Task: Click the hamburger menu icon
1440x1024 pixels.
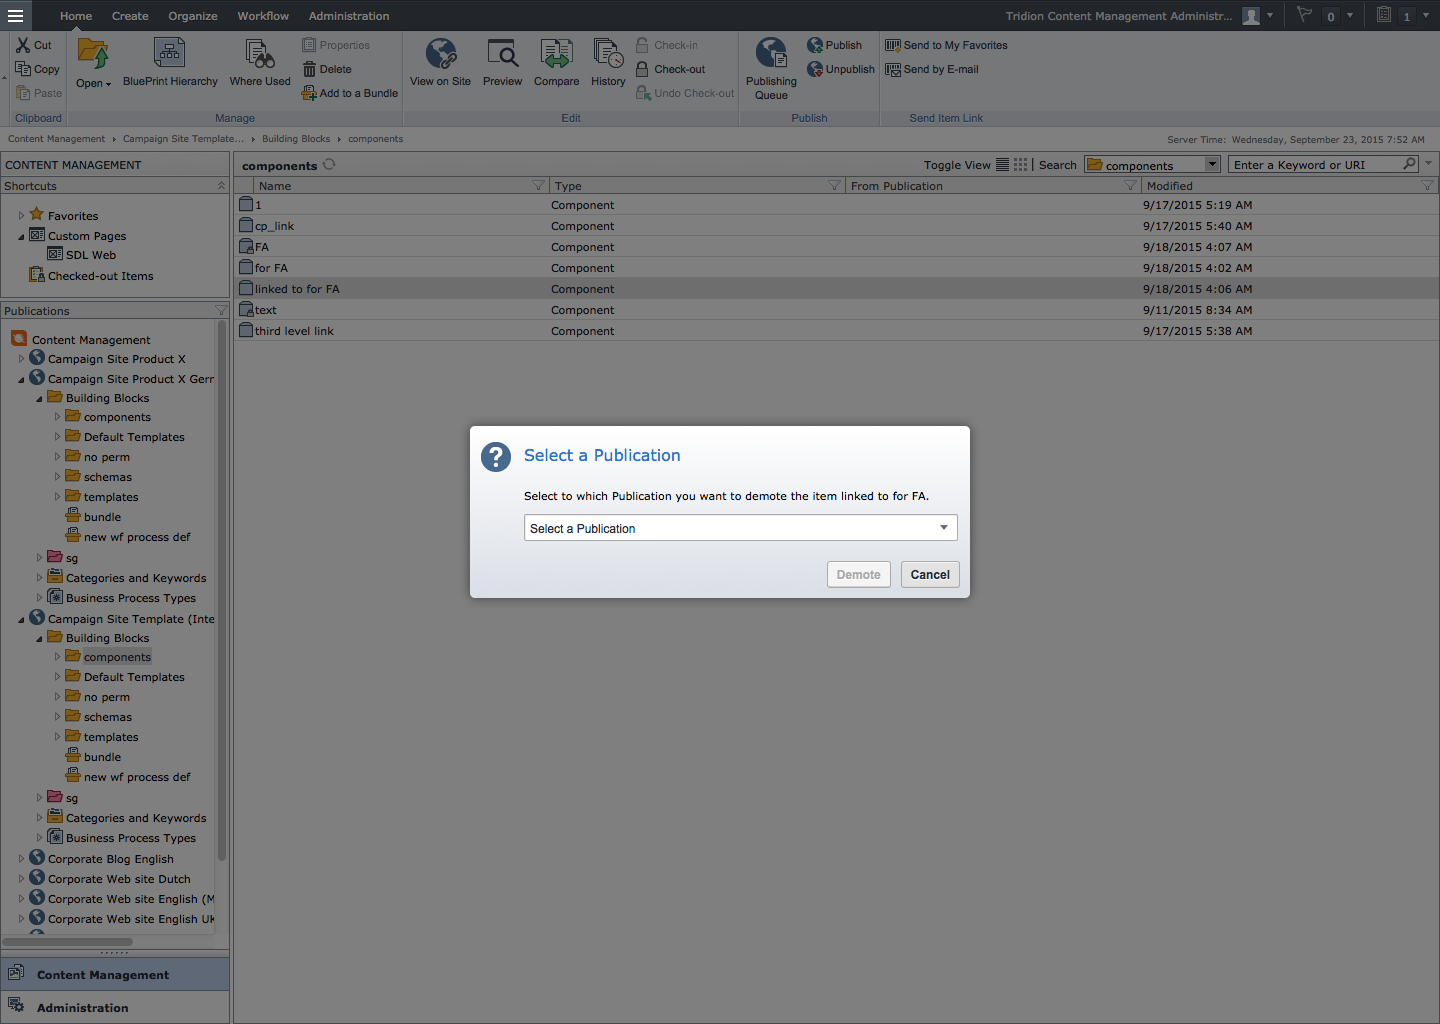Action: [15, 15]
